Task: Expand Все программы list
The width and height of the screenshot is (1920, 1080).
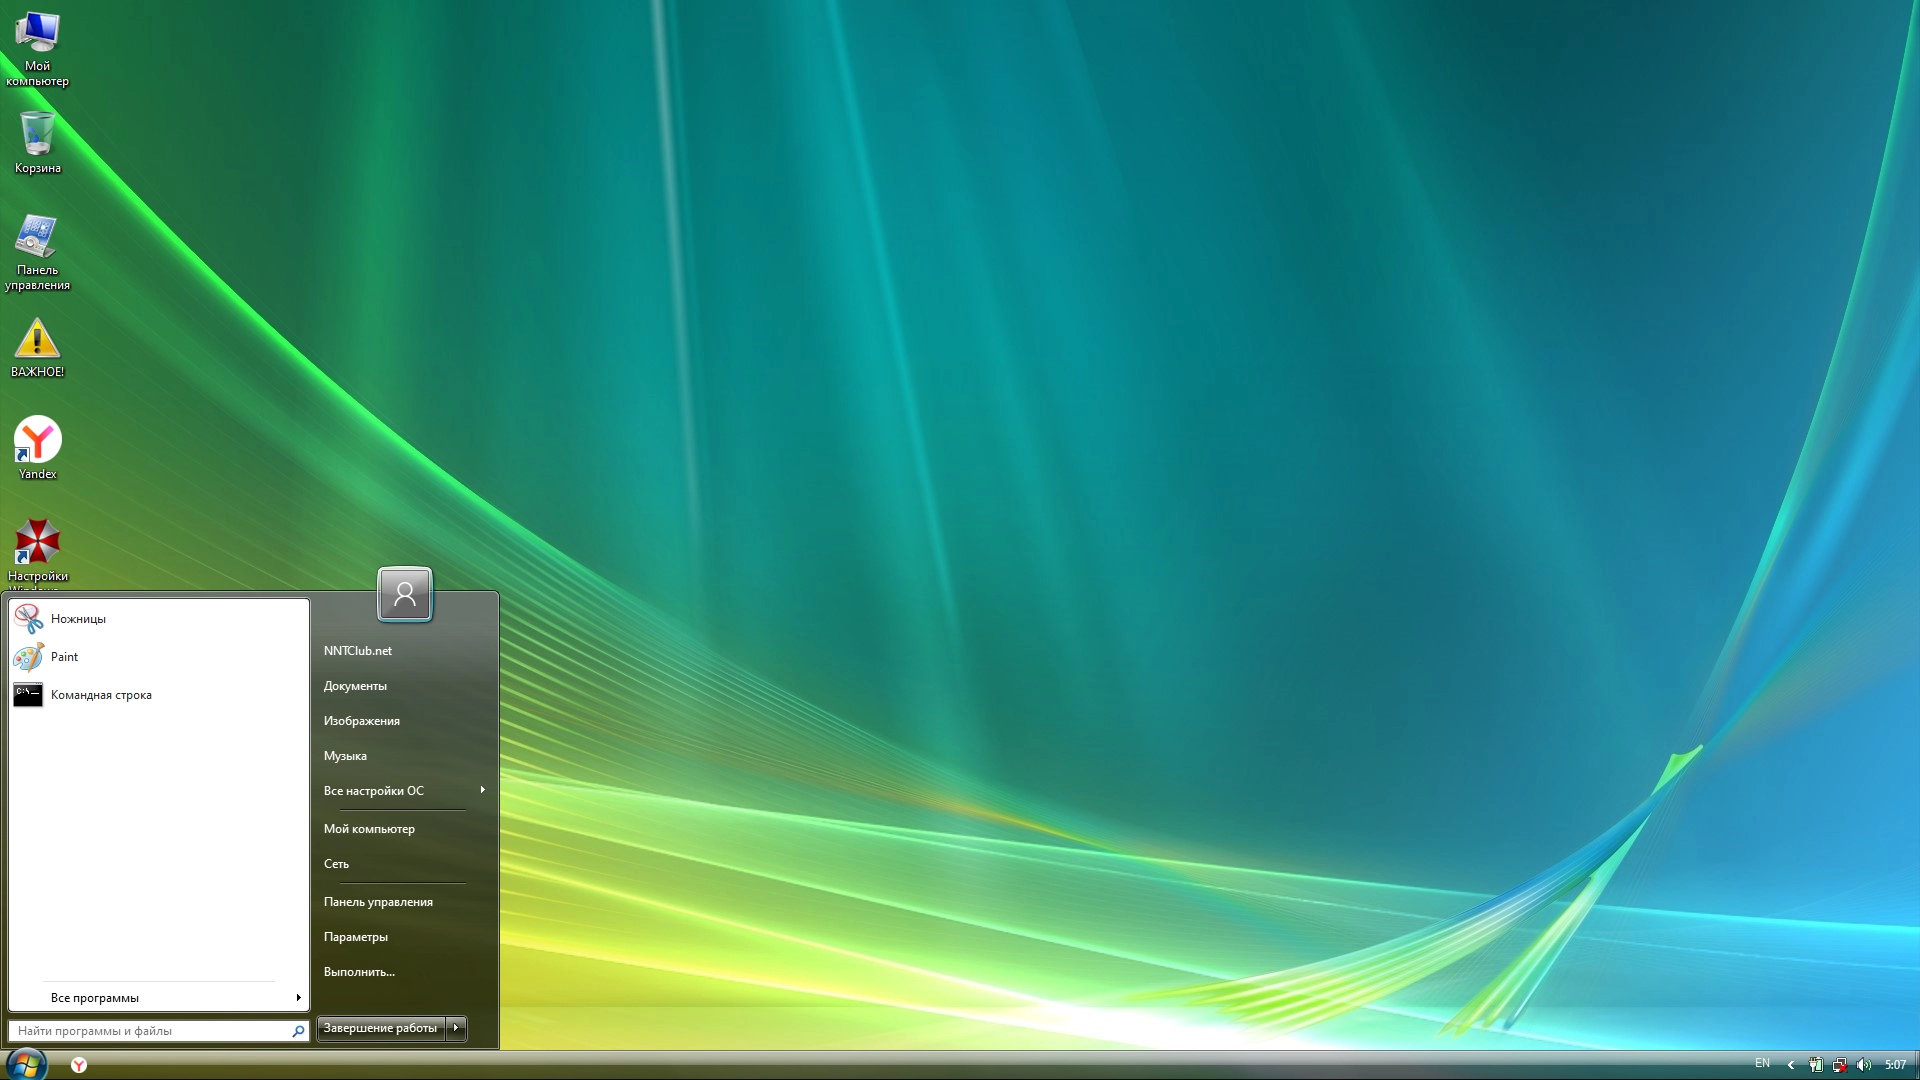Action: click(x=95, y=997)
